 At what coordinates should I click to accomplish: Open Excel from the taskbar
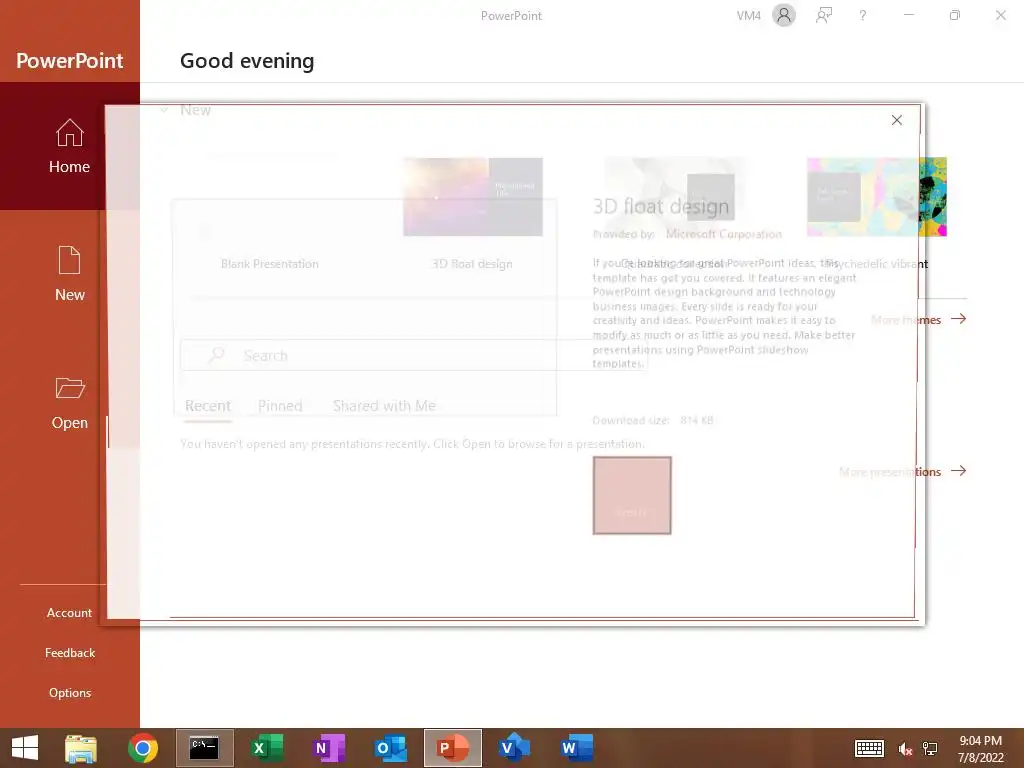pos(267,748)
